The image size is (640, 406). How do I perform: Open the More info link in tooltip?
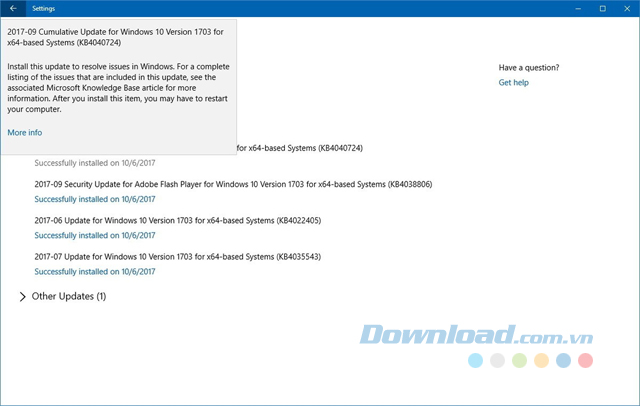tap(24, 133)
